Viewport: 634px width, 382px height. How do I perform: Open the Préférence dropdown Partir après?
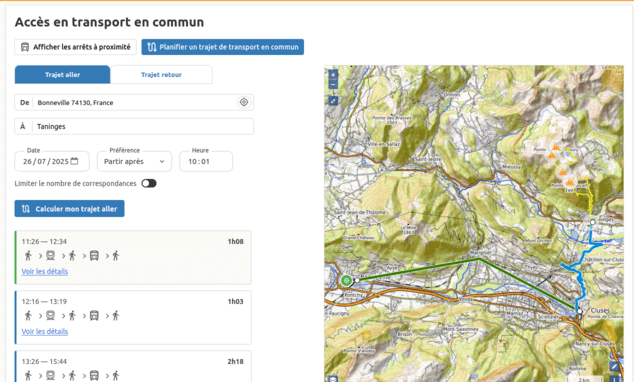pyautogui.click(x=134, y=161)
